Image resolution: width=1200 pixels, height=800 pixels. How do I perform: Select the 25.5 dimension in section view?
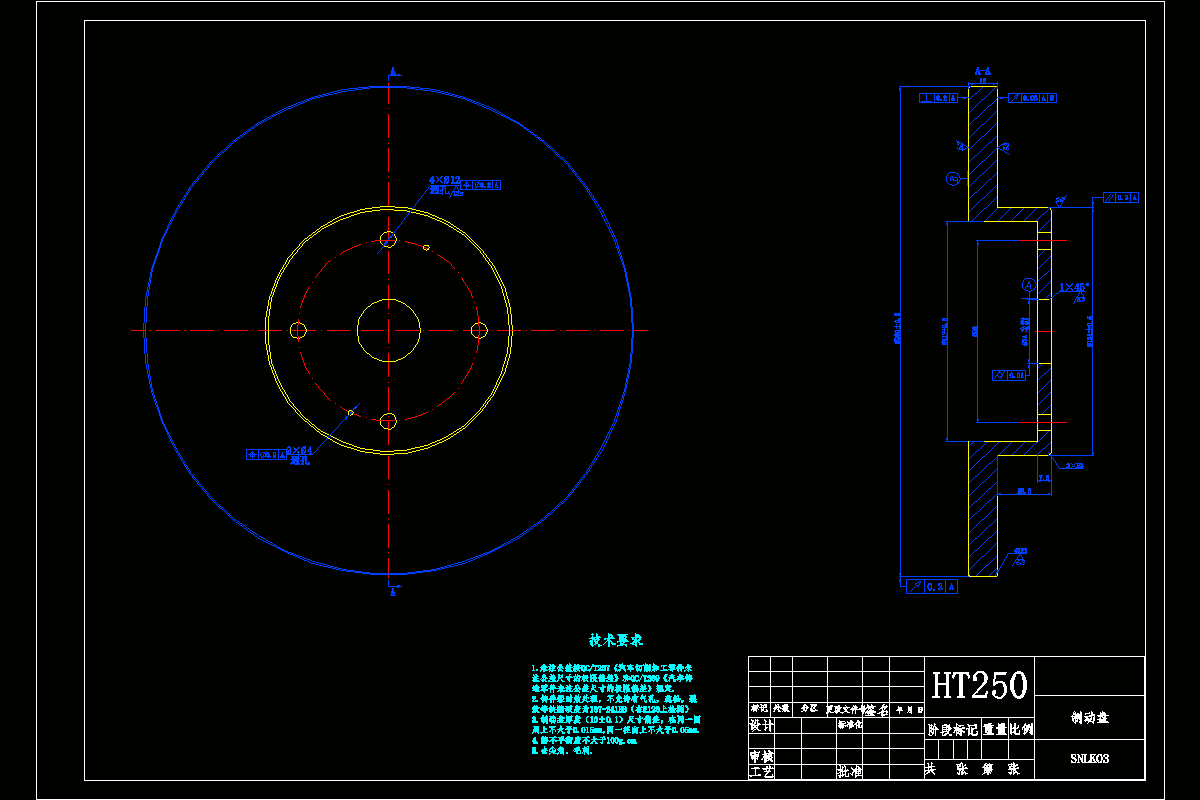(1024, 491)
